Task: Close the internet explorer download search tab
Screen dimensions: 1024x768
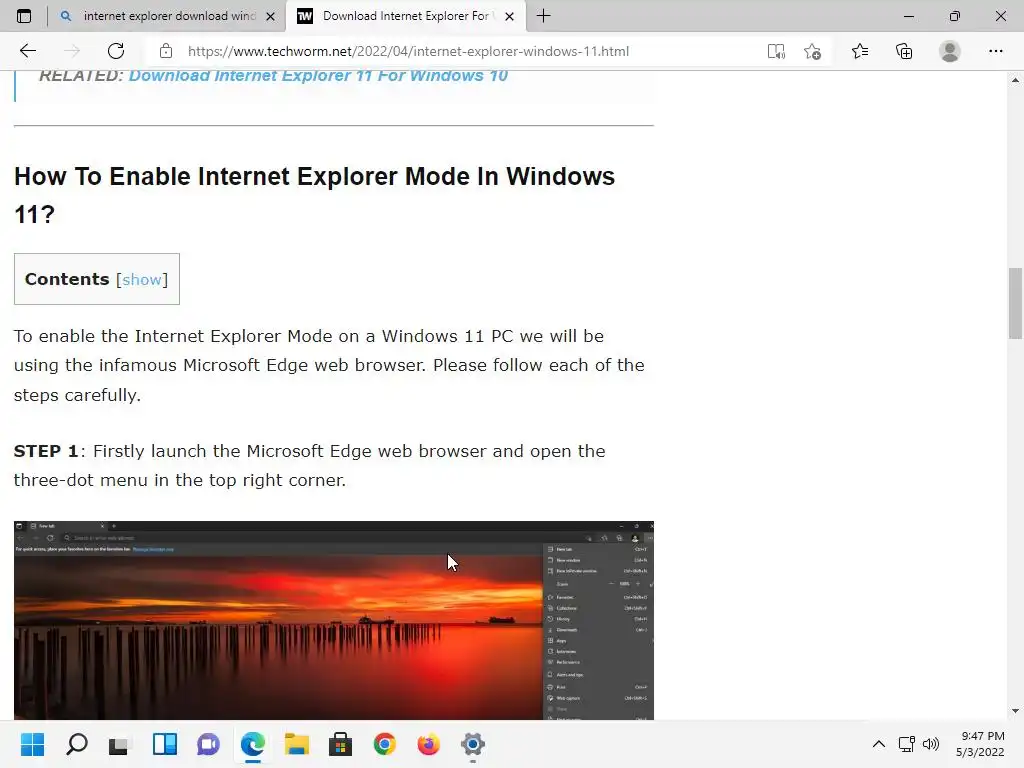Action: [270, 16]
